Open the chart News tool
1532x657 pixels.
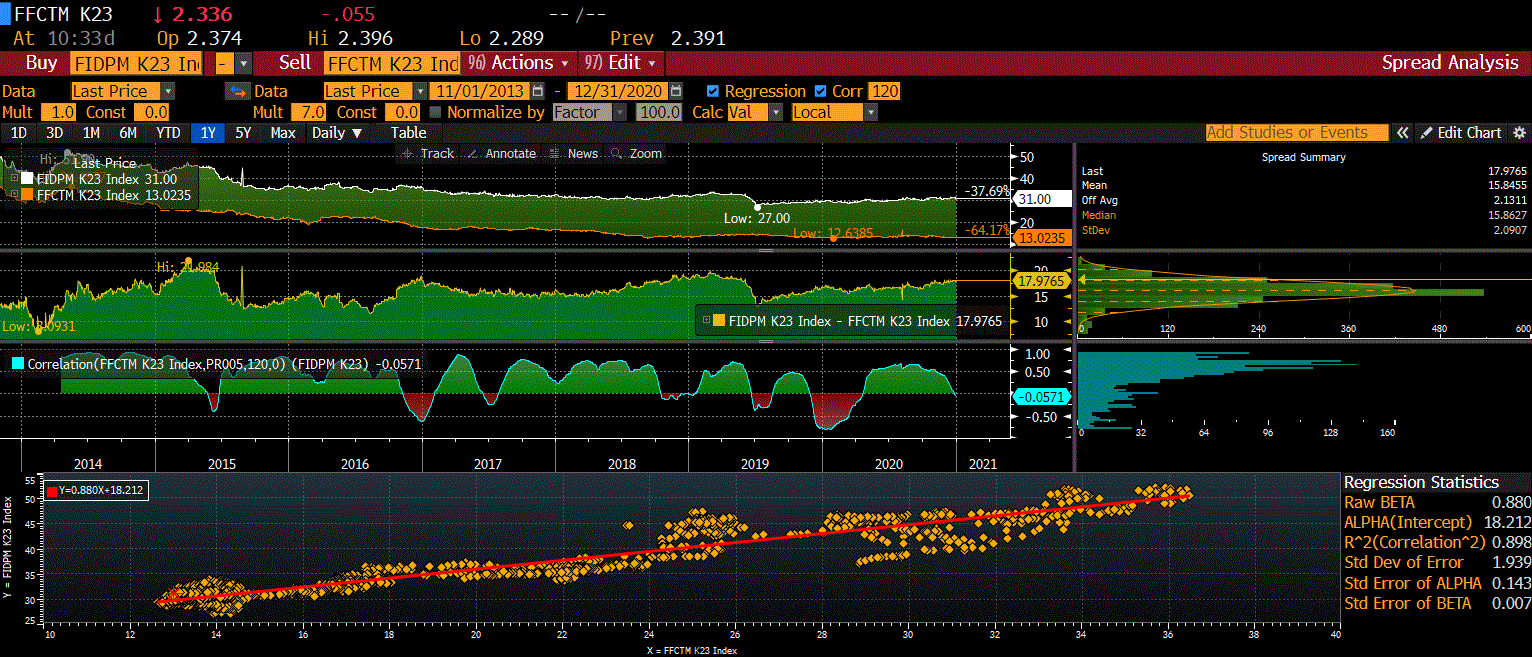coord(575,153)
